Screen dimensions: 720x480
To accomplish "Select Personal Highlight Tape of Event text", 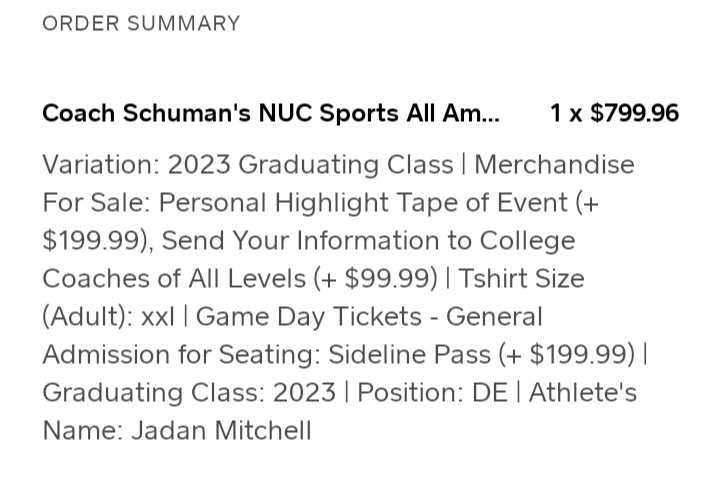I will 363,203.
